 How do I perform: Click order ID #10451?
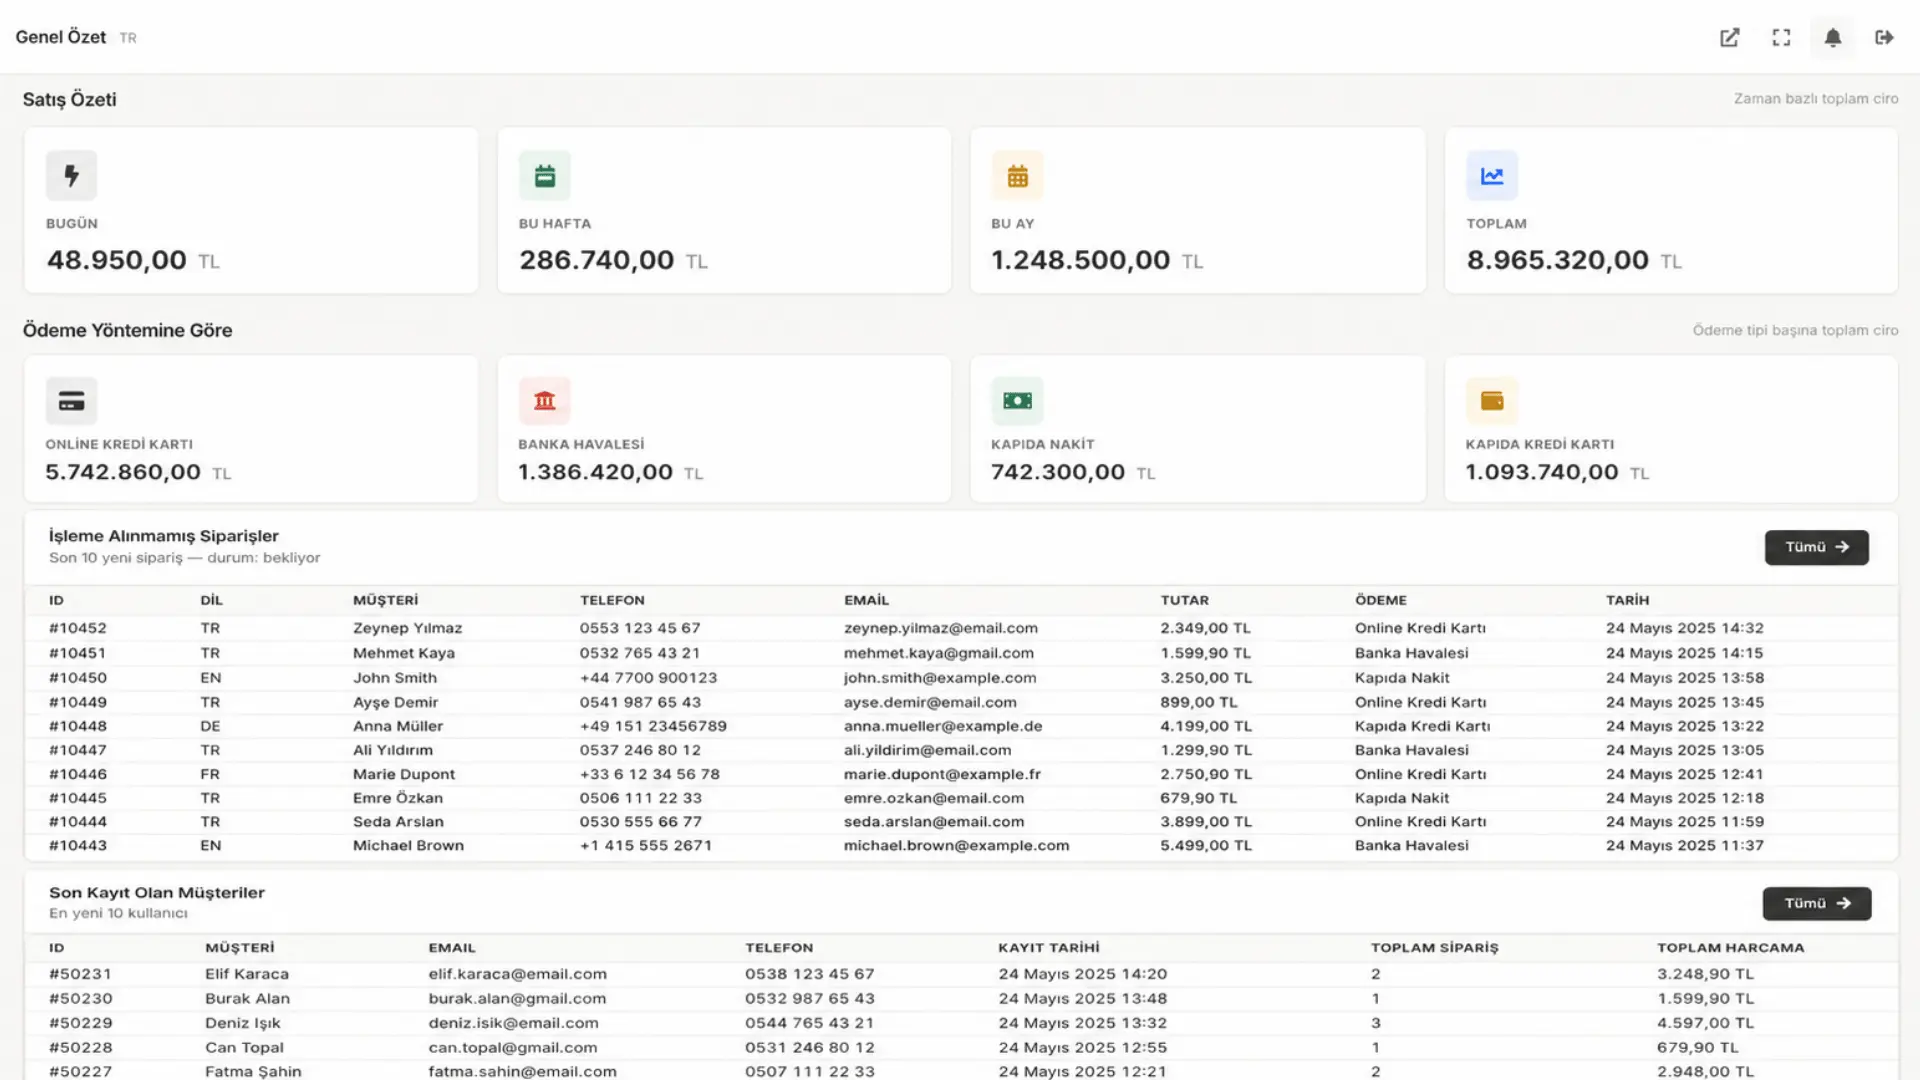click(x=78, y=653)
